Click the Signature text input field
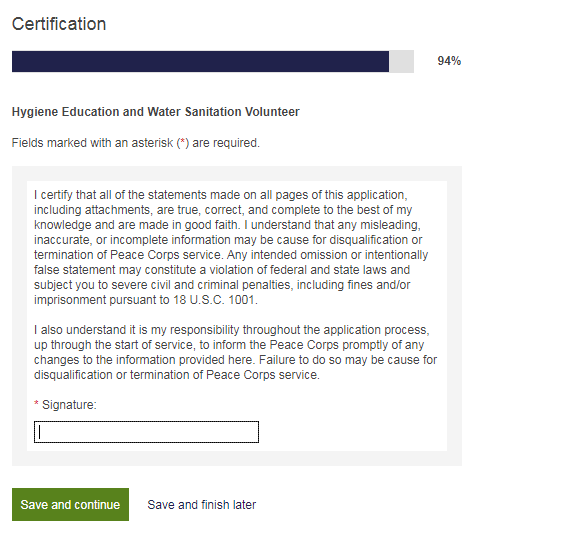This screenshot has width=583, height=542. (146, 432)
